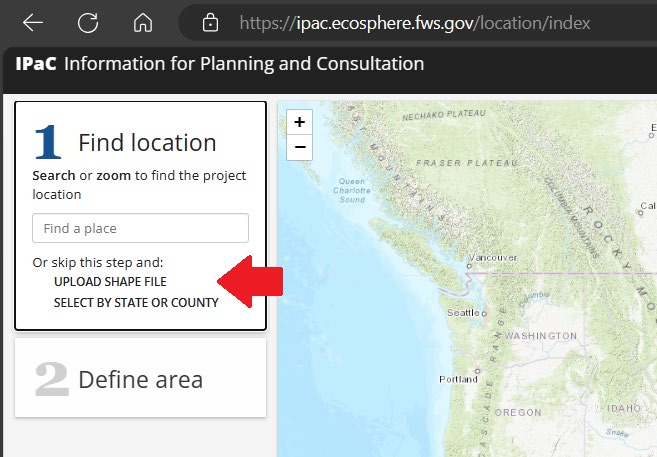Click Seattle on the map
Image resolution: width=657 pixels, height=457 pixels.
pos(465,313)
